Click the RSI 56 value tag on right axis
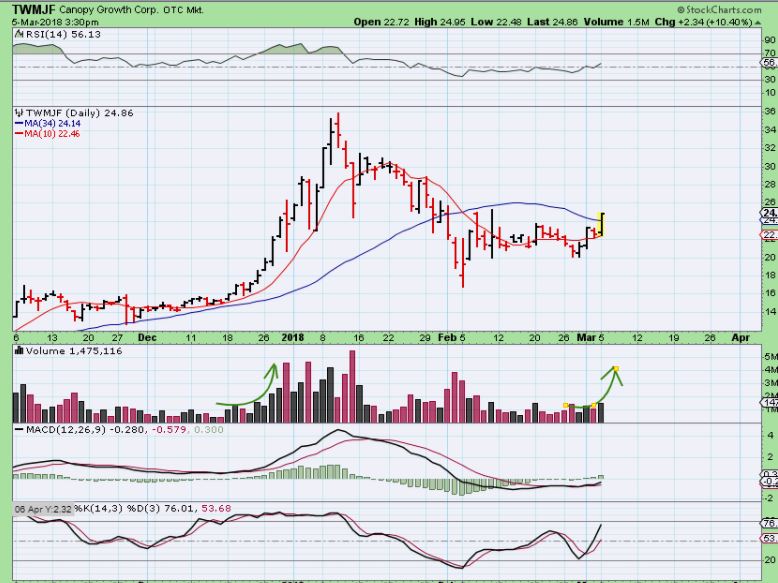The width and height of the screenshot is (778, 583). [769, 63]
